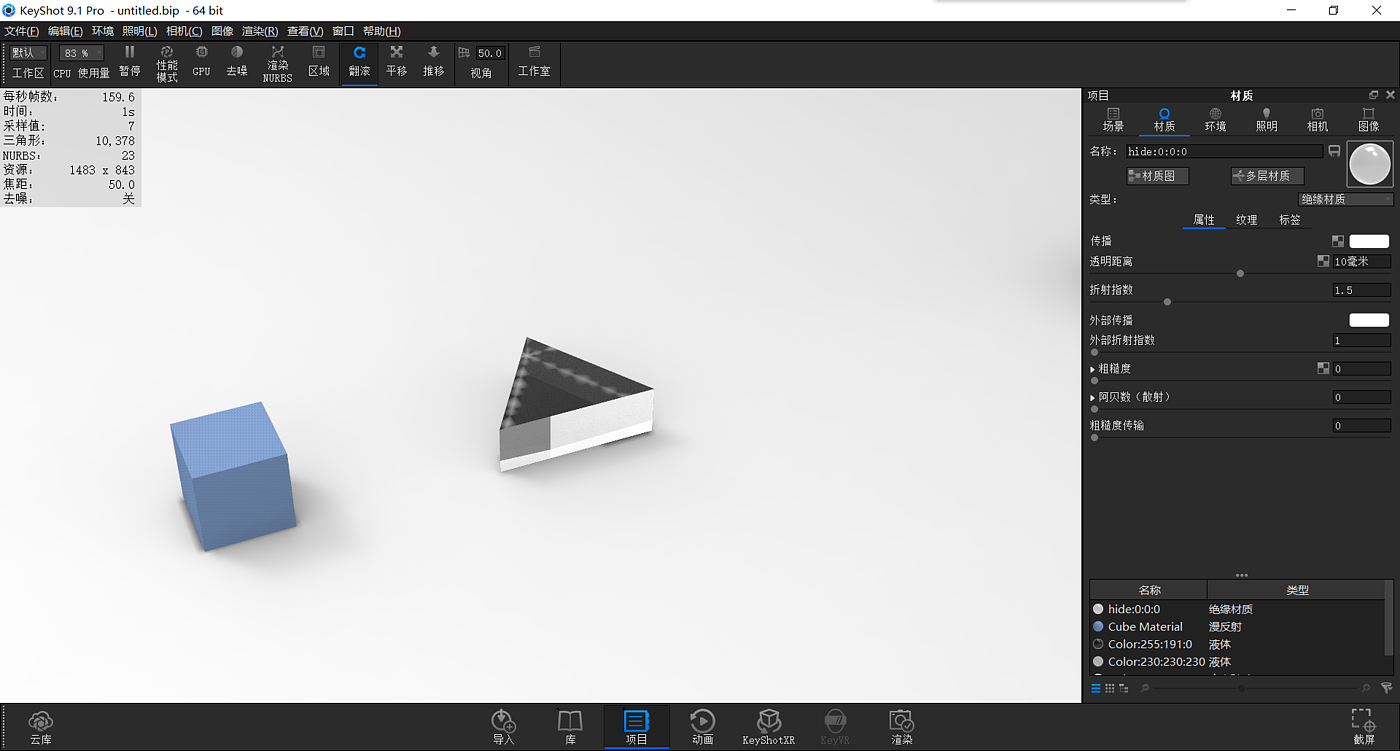
Task: Open the 默认 workspace dropdown
Action: pyautogui.click(x=28, y=53)
